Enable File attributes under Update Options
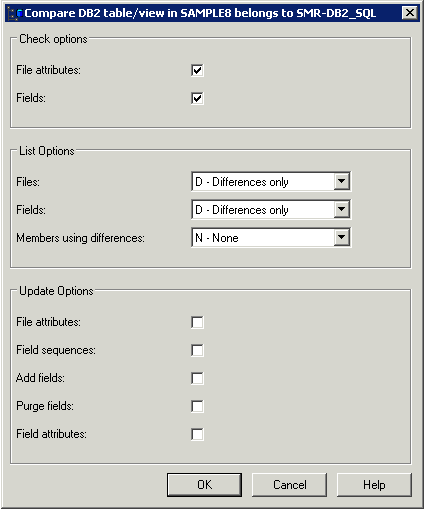This screenshot has width=425, height=509. pyautogui.click(x=197, y=322)
